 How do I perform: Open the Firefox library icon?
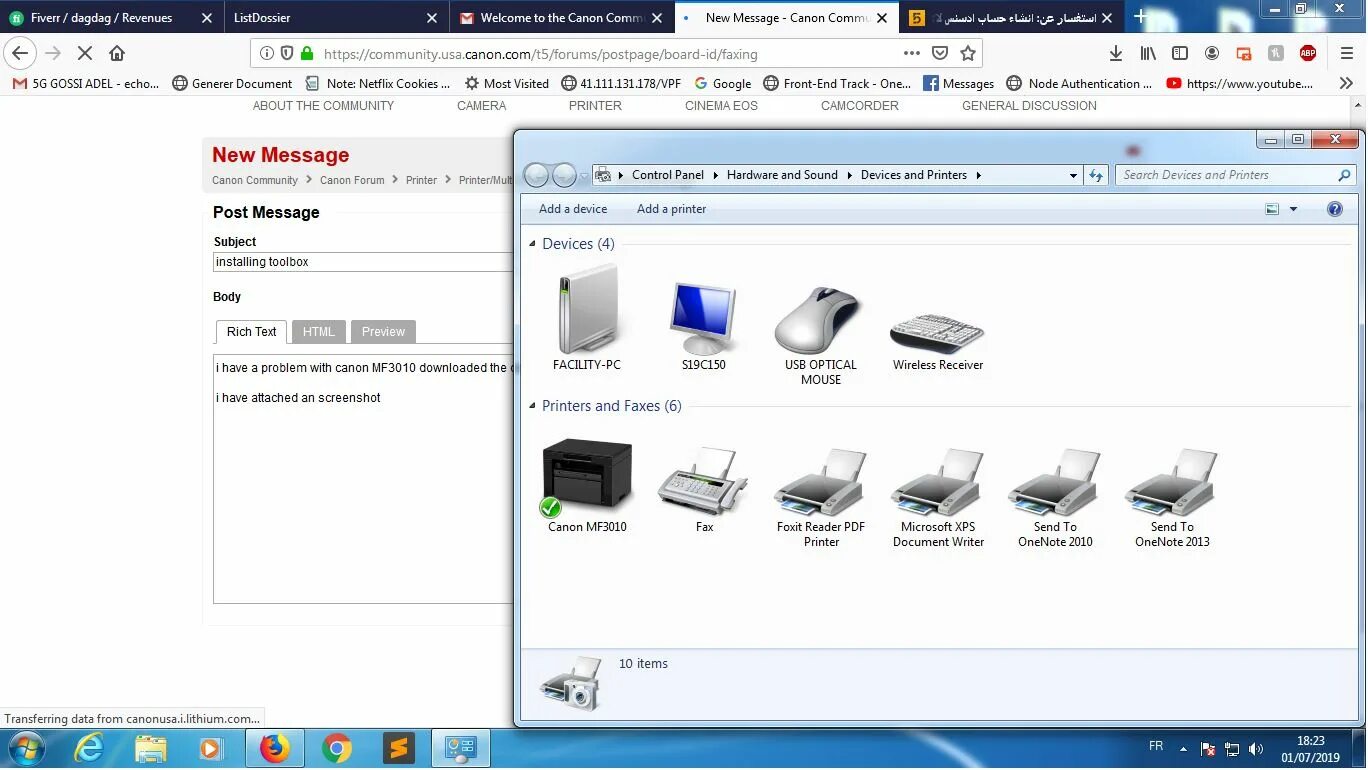click(x=1148, y=54)
